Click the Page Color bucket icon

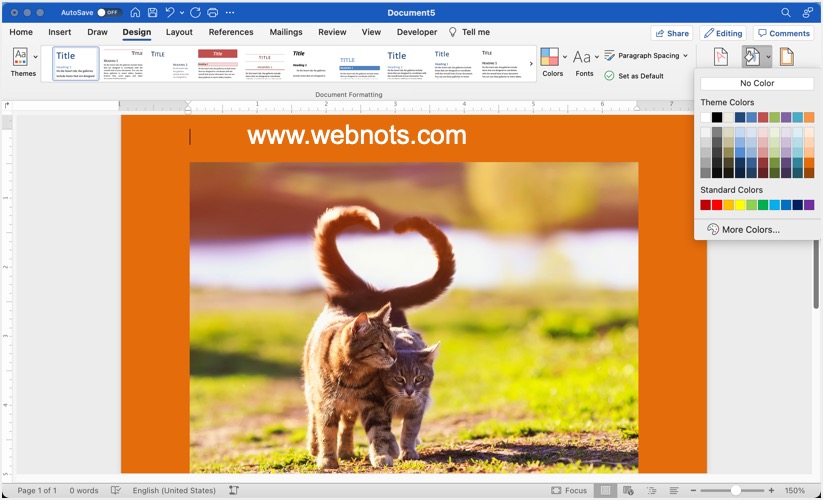[x=751, y=58]
